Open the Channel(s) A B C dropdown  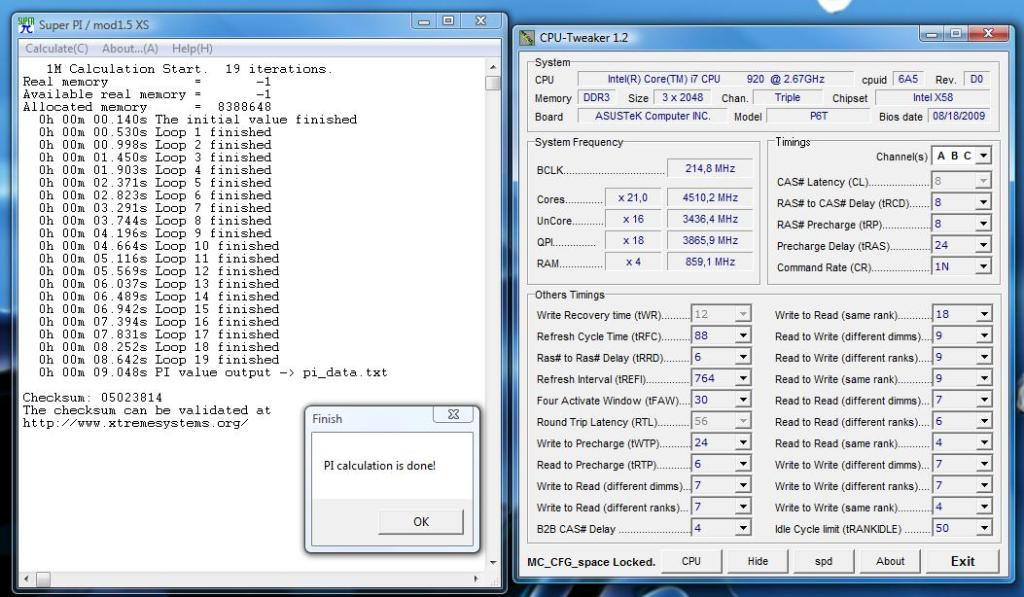983,155
